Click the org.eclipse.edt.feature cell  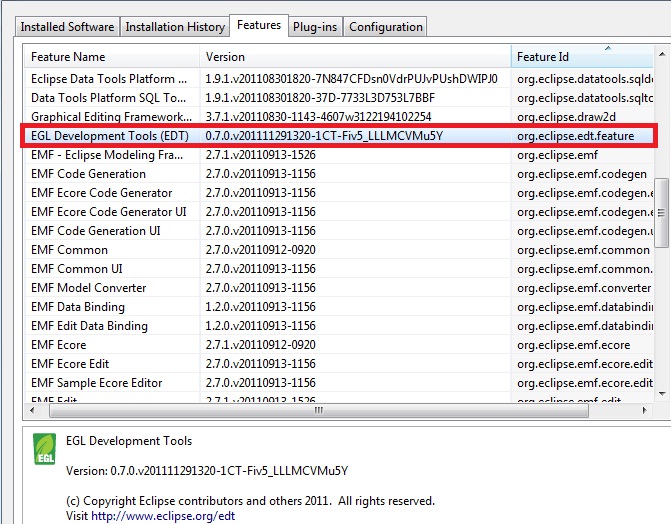click(576, 136)
